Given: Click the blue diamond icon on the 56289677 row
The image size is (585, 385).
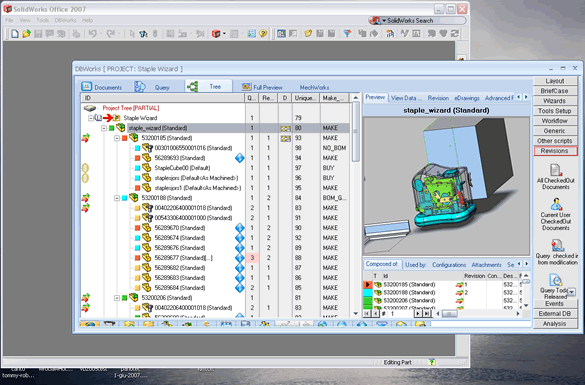Looking at the screenshot, I should (x=240, y=258).
